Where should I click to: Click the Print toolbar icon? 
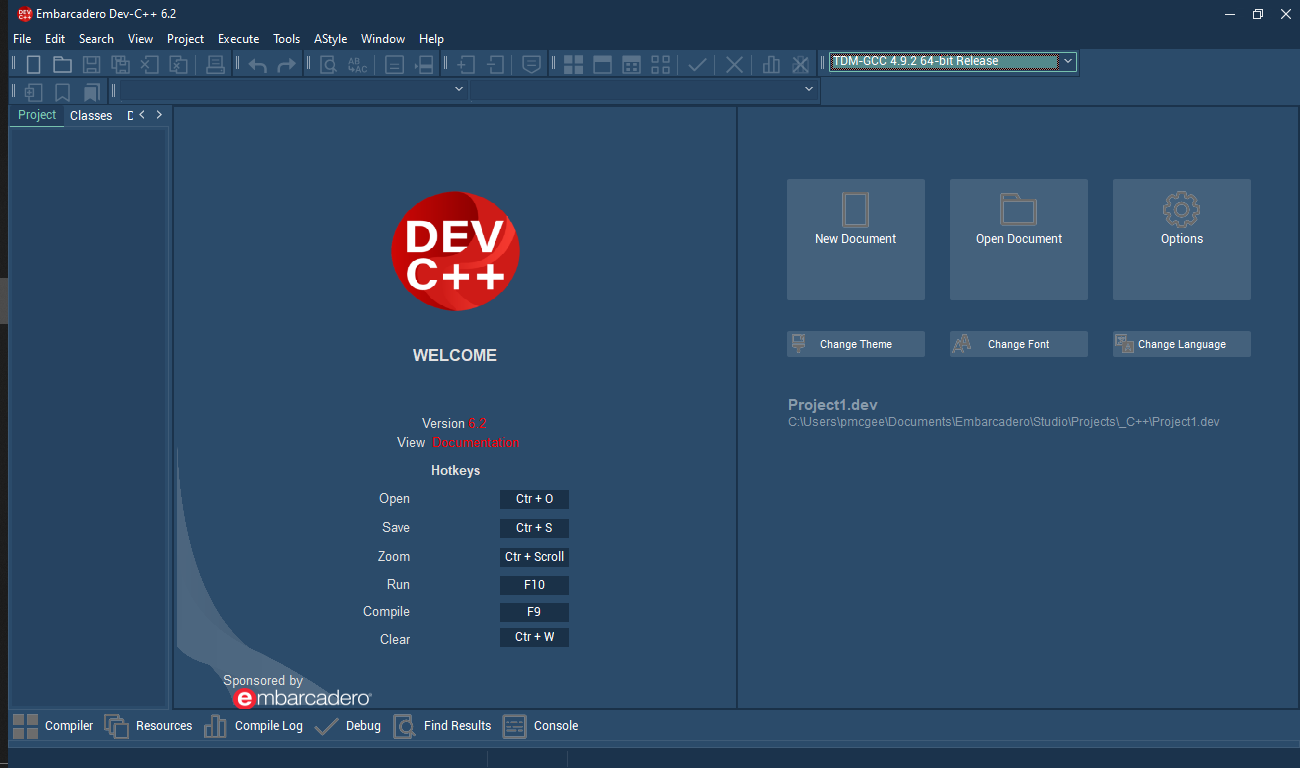pos(215,65)
